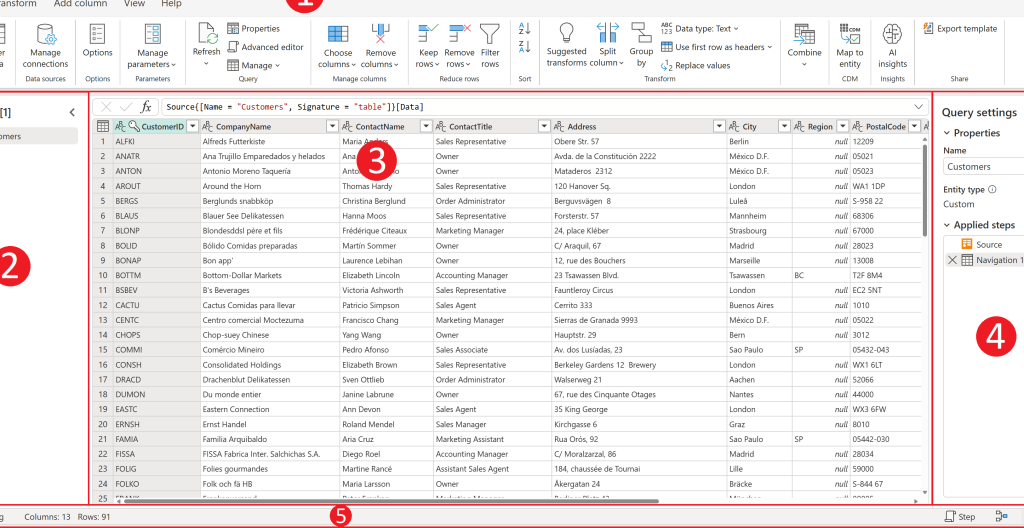This screenshot has height=528, width=1024.
Task: Open Address column filter dropdown
Action: point(719,127)
